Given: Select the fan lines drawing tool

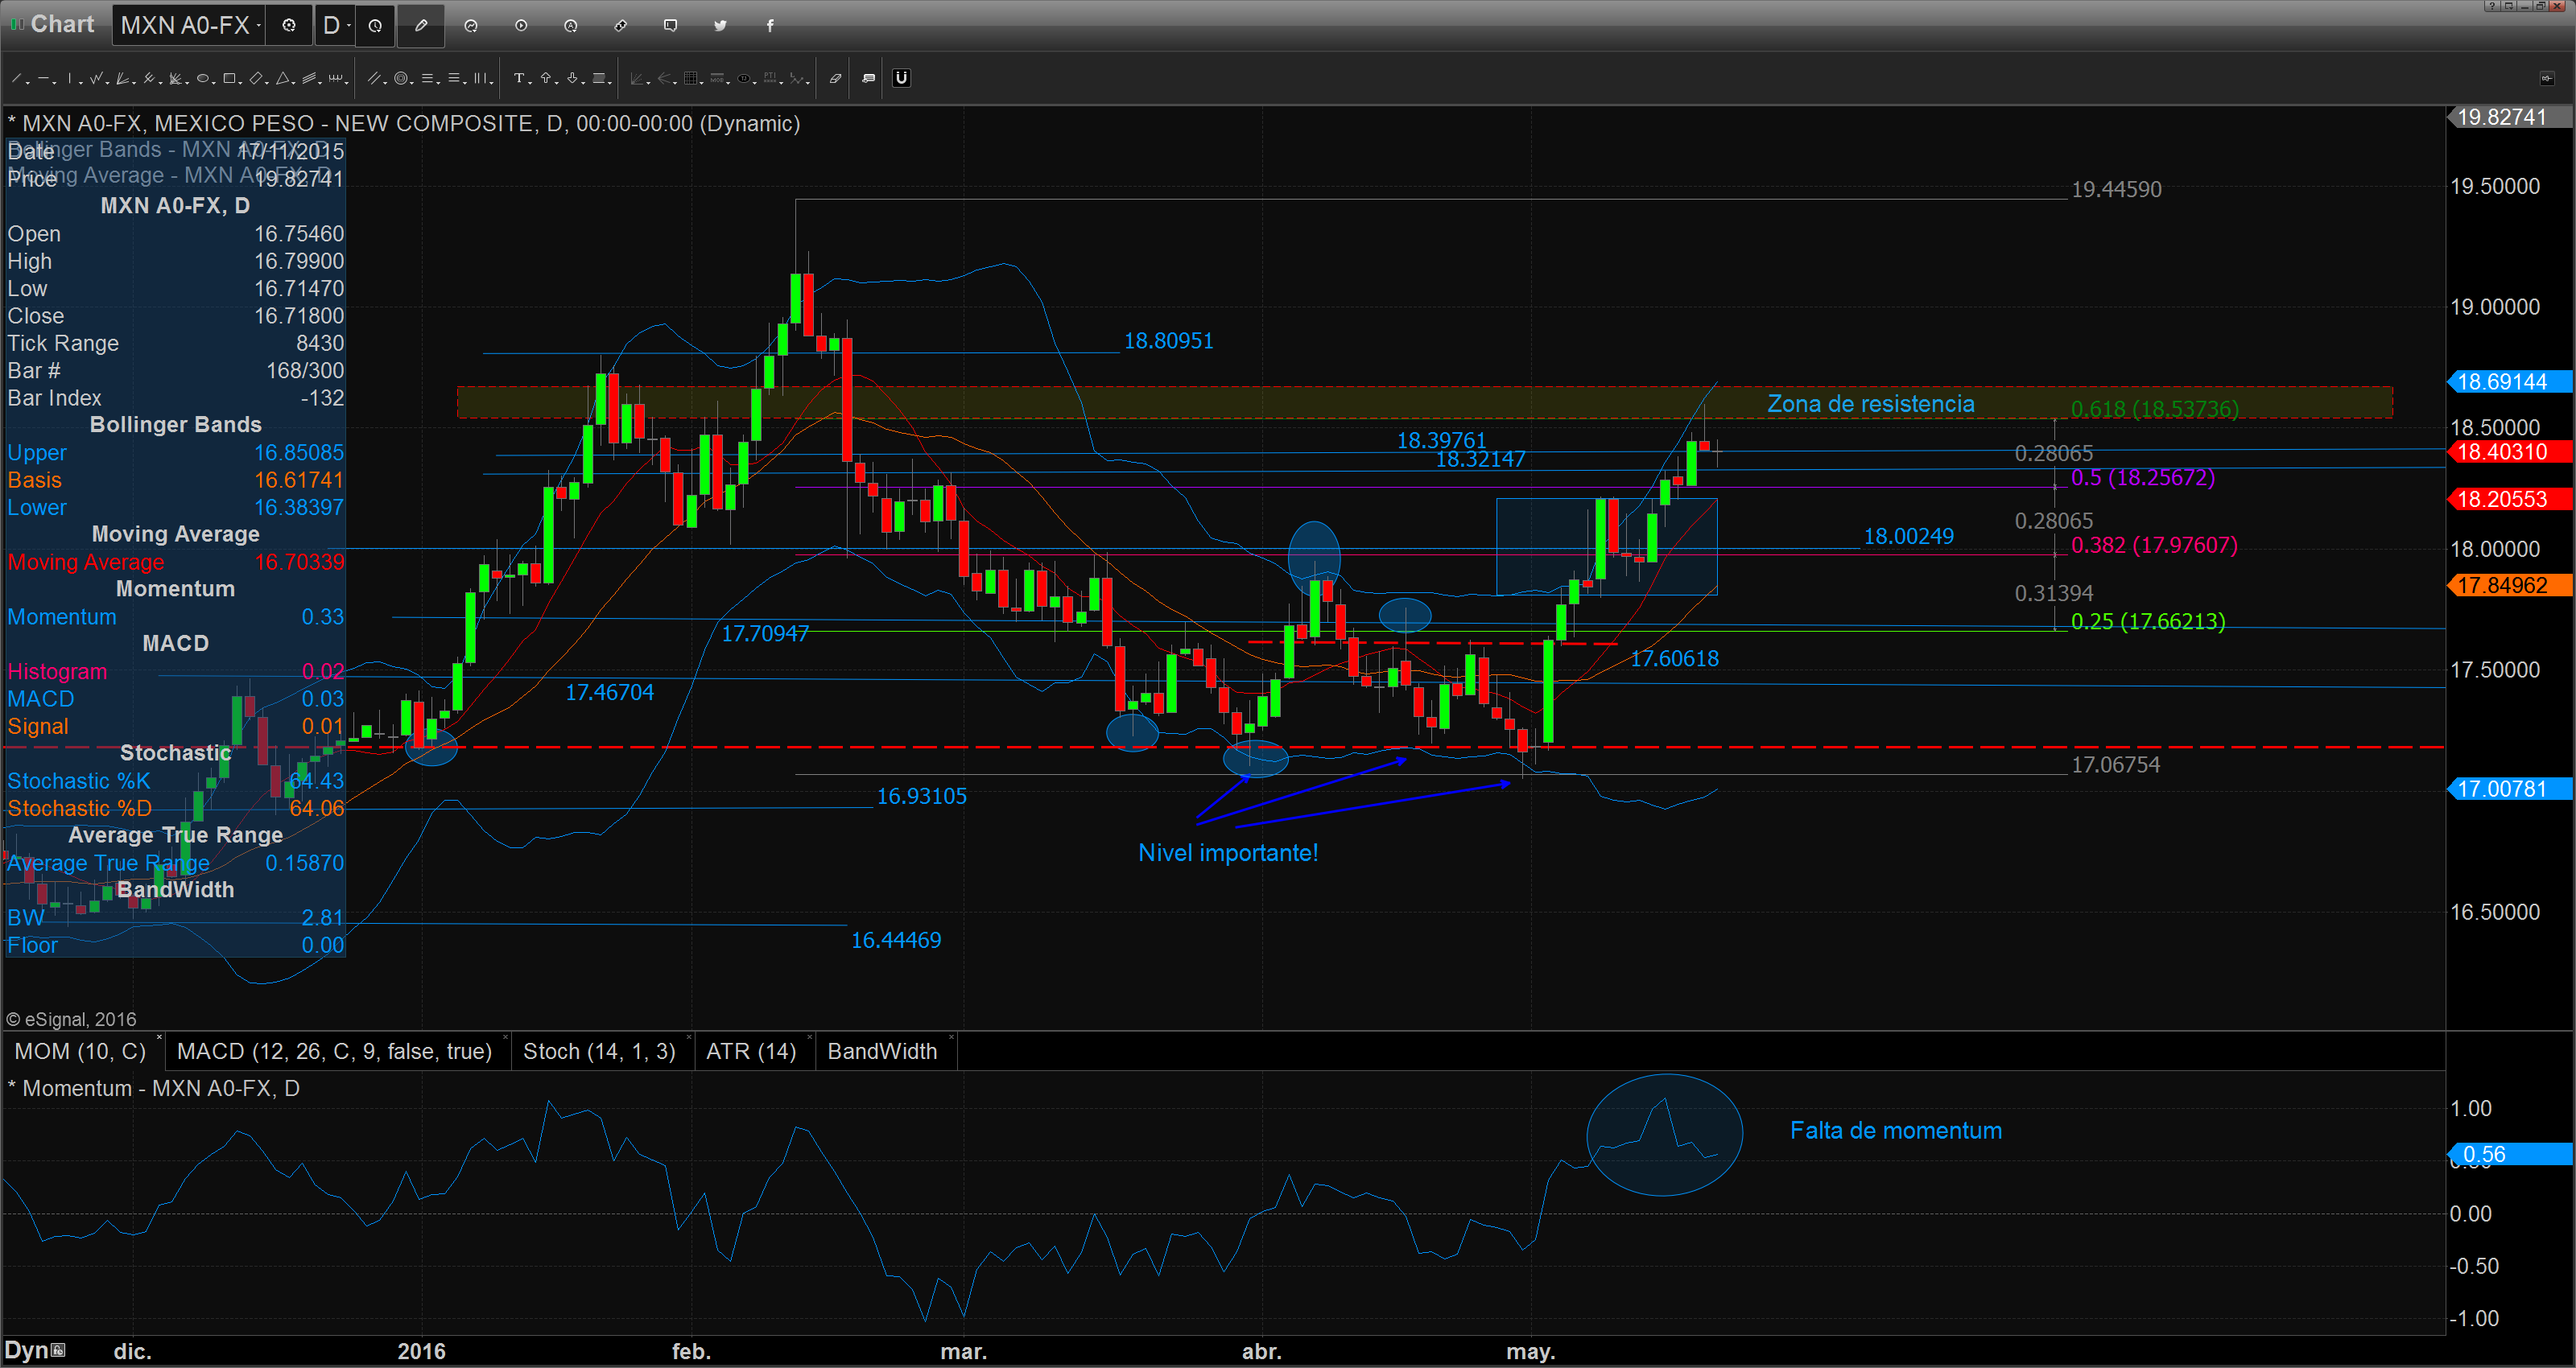Looking at the screenshot, I should pyautogui.click(x=122, y=78).
